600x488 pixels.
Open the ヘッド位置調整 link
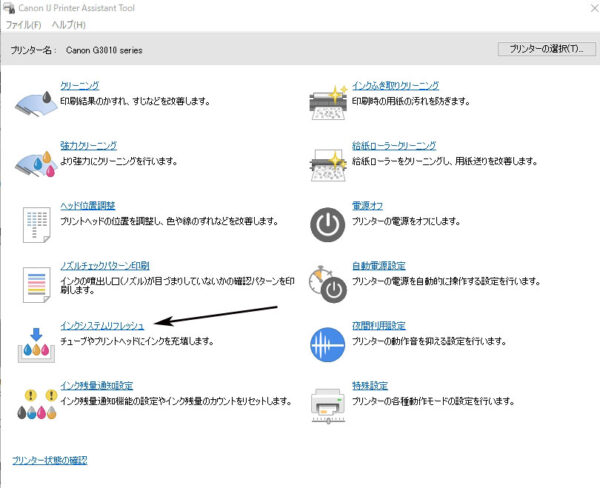pyautogui.click(x=88, y=206)
